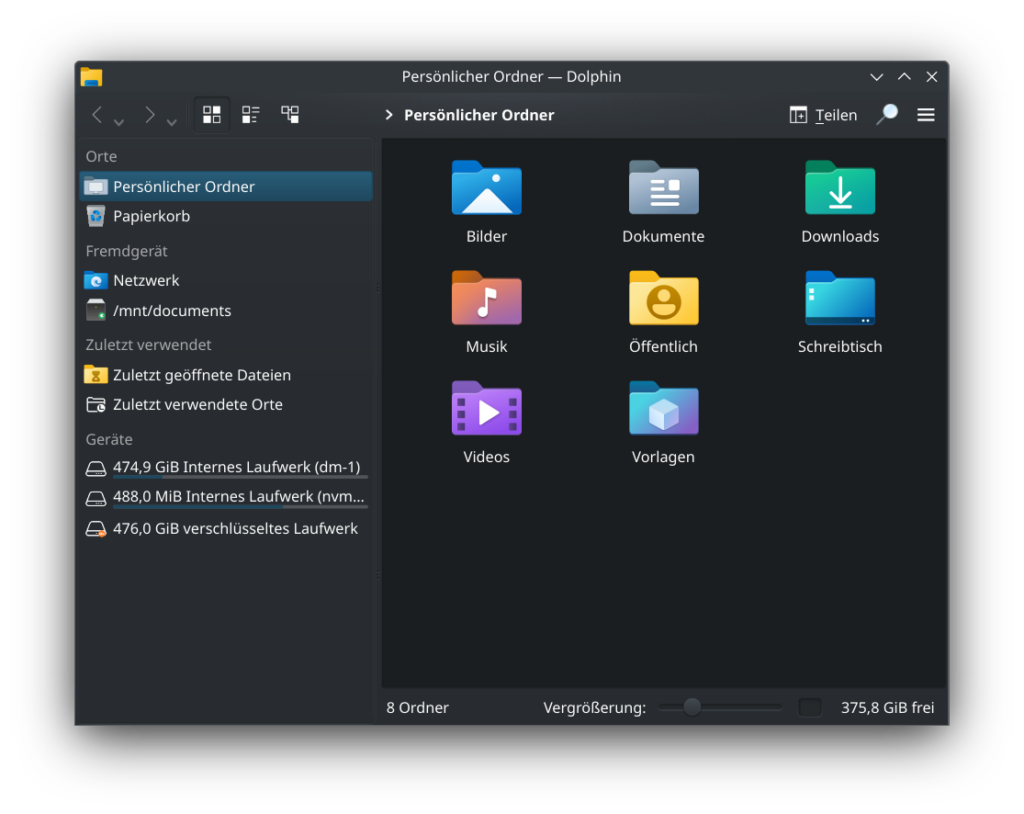Select Papierkorb in the sidebar
Image resolution: width=1024 pixels, height=814 pixels.
click(151, 216)
